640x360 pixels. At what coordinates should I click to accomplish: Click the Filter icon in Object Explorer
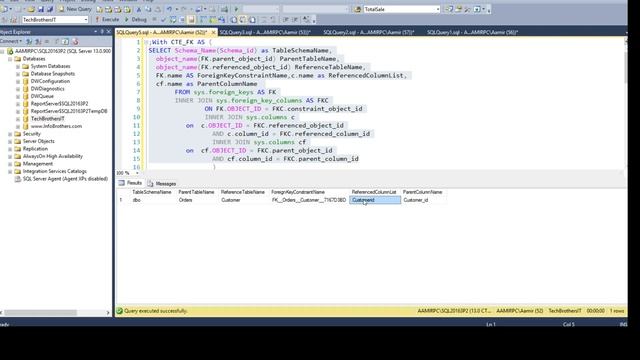pos(56,41)
